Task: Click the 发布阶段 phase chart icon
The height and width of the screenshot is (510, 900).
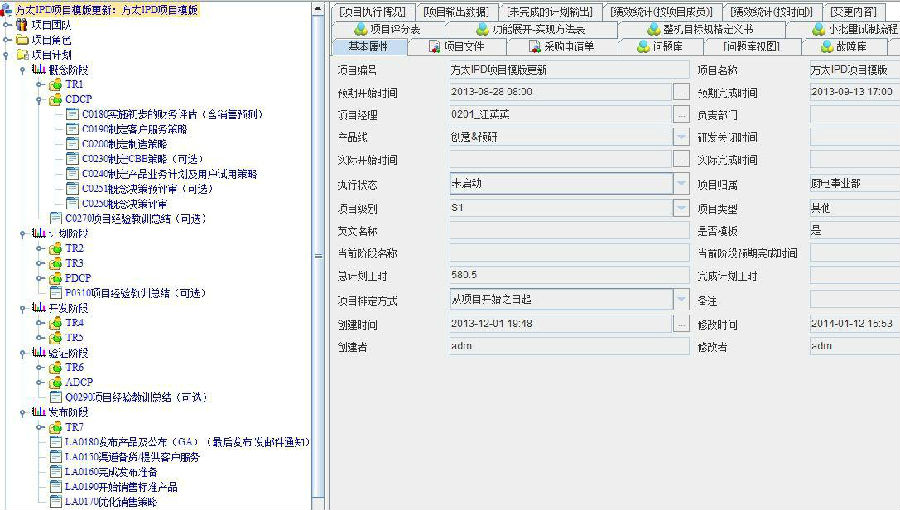Action: click(39, 412)
